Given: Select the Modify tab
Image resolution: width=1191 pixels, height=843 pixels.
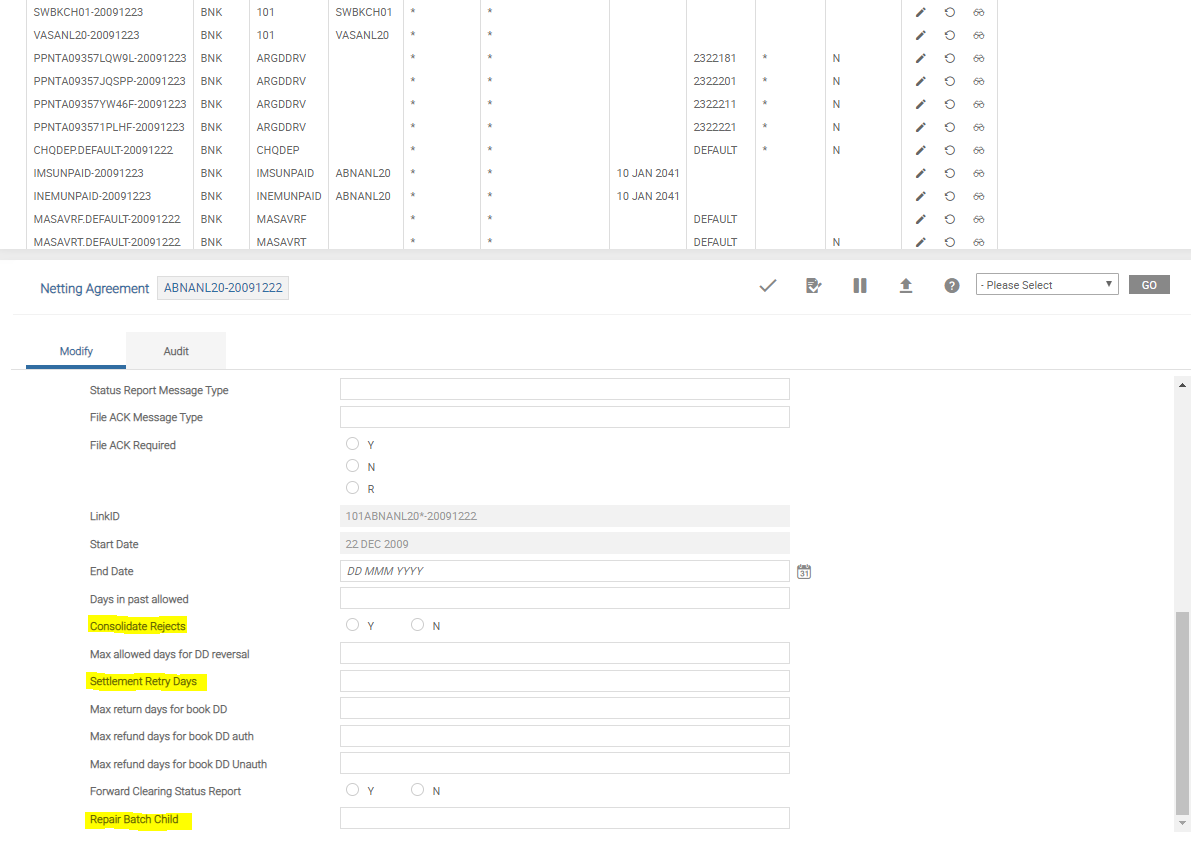Looking at the screenshot, I should click(x=76, y=351).
